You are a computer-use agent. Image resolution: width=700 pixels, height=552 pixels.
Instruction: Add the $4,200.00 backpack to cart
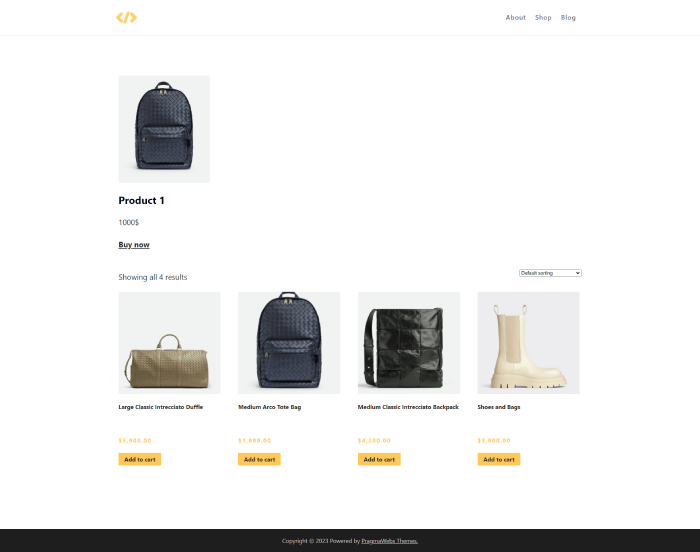379,459
